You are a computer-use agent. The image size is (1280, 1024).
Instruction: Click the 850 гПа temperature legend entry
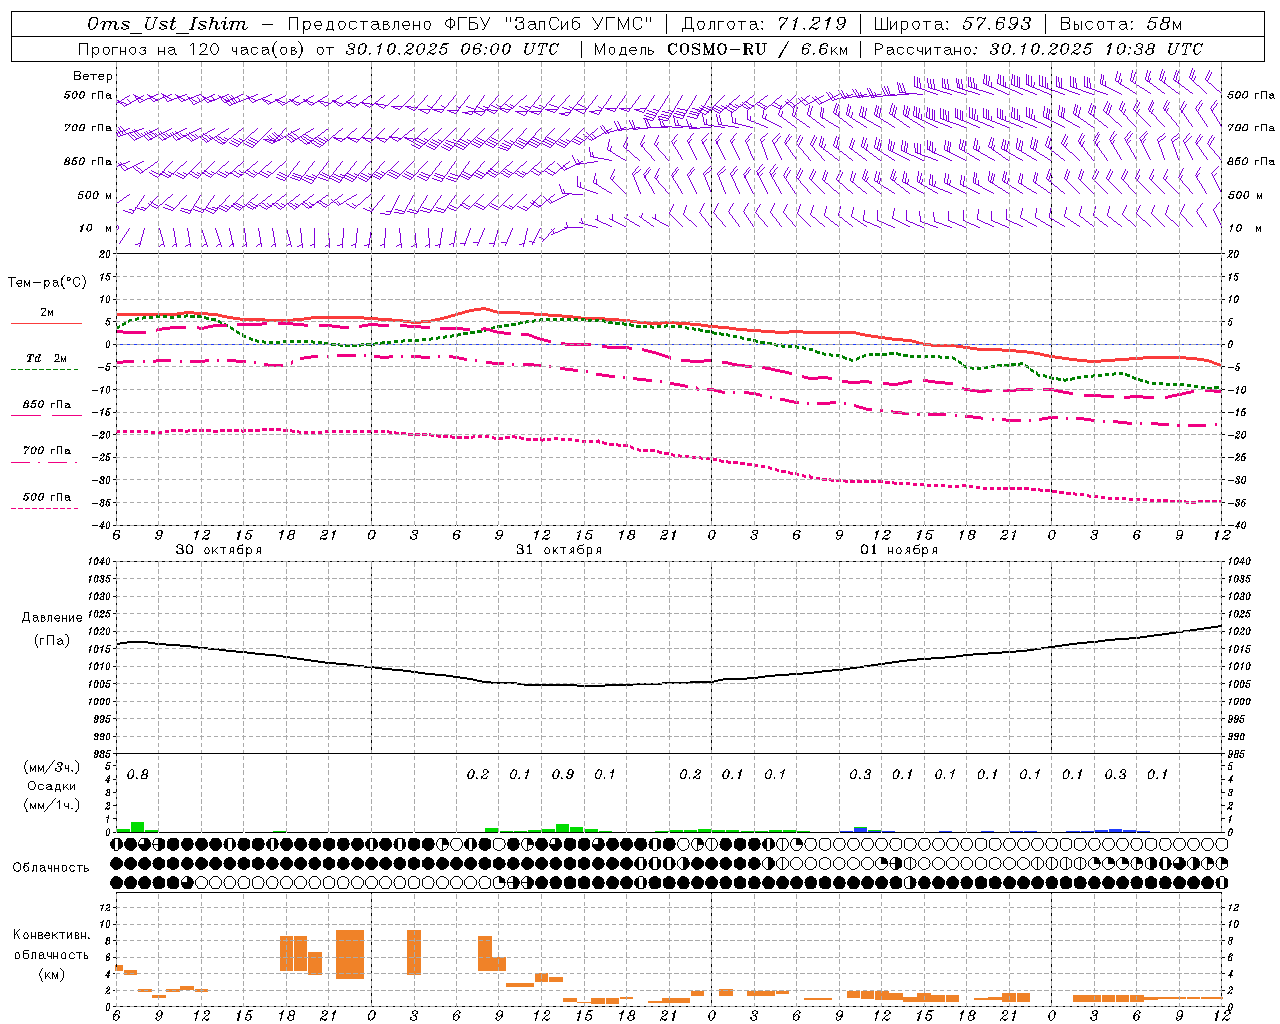47,405
